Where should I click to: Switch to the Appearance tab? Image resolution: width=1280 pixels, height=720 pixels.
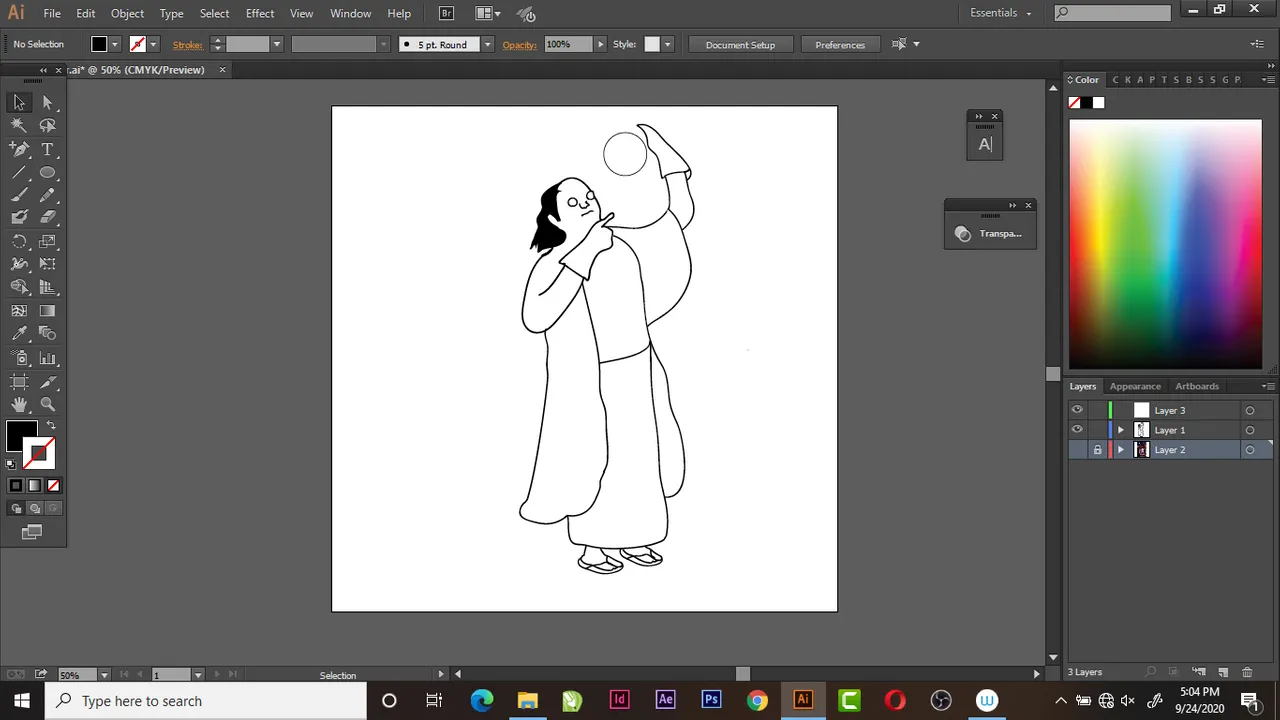pos(1135,386)
